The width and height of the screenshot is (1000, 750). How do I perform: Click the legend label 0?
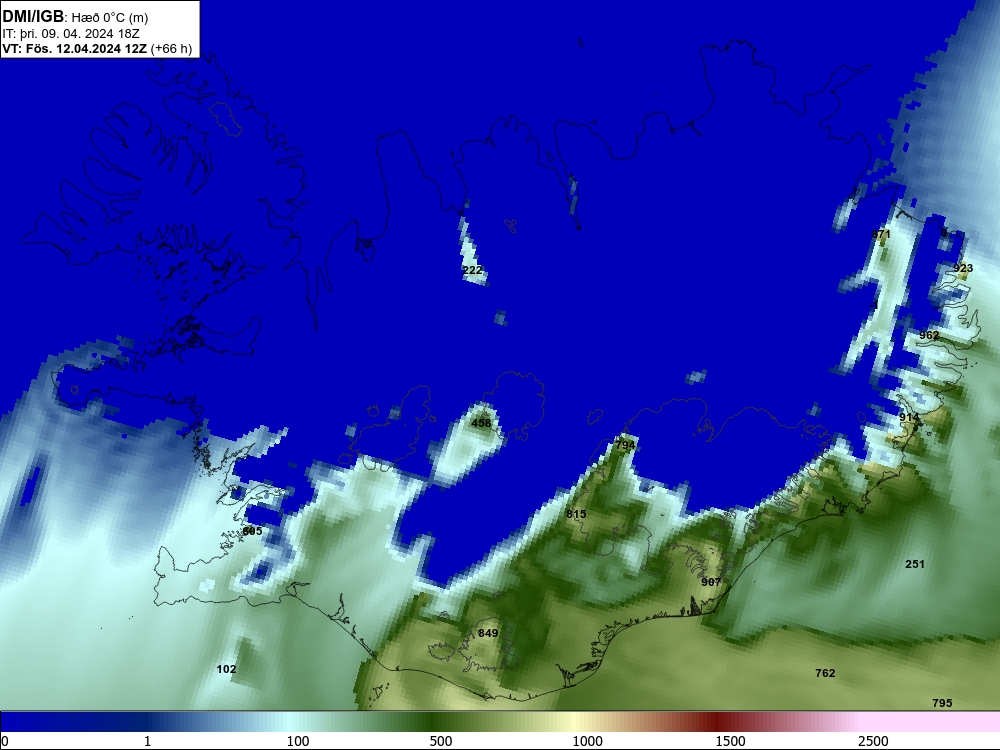coord(6,741)
